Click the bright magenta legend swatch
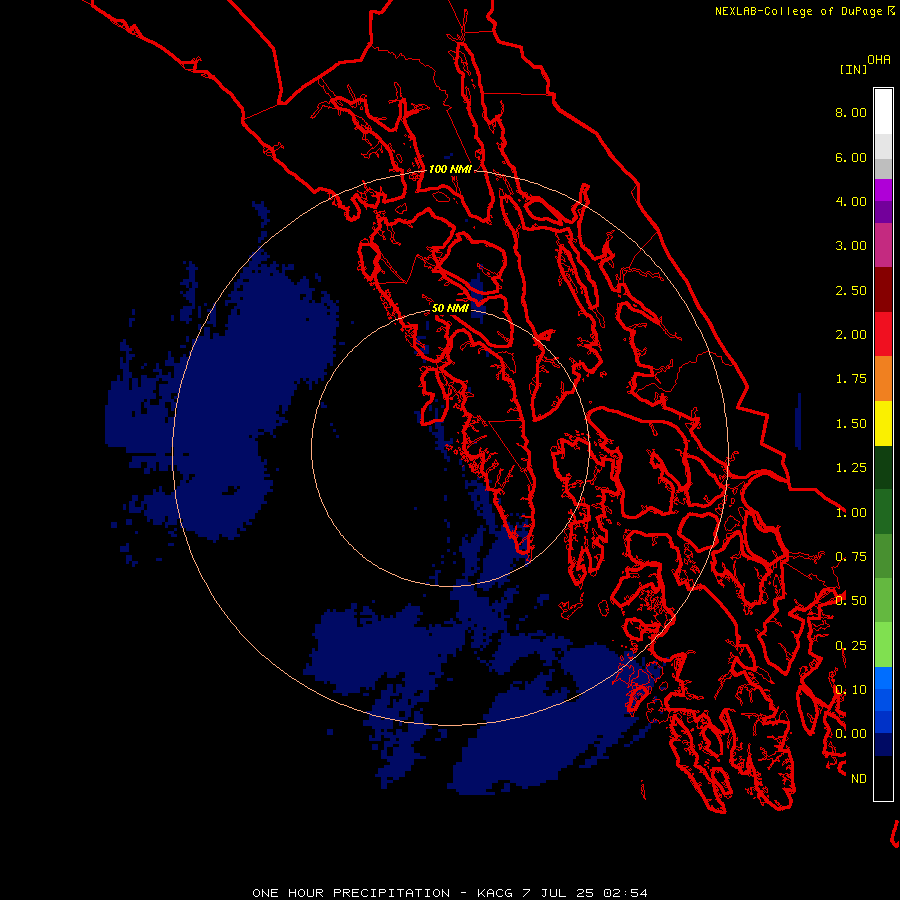Viewport: 900px width, 900px height. coord(883,190)
